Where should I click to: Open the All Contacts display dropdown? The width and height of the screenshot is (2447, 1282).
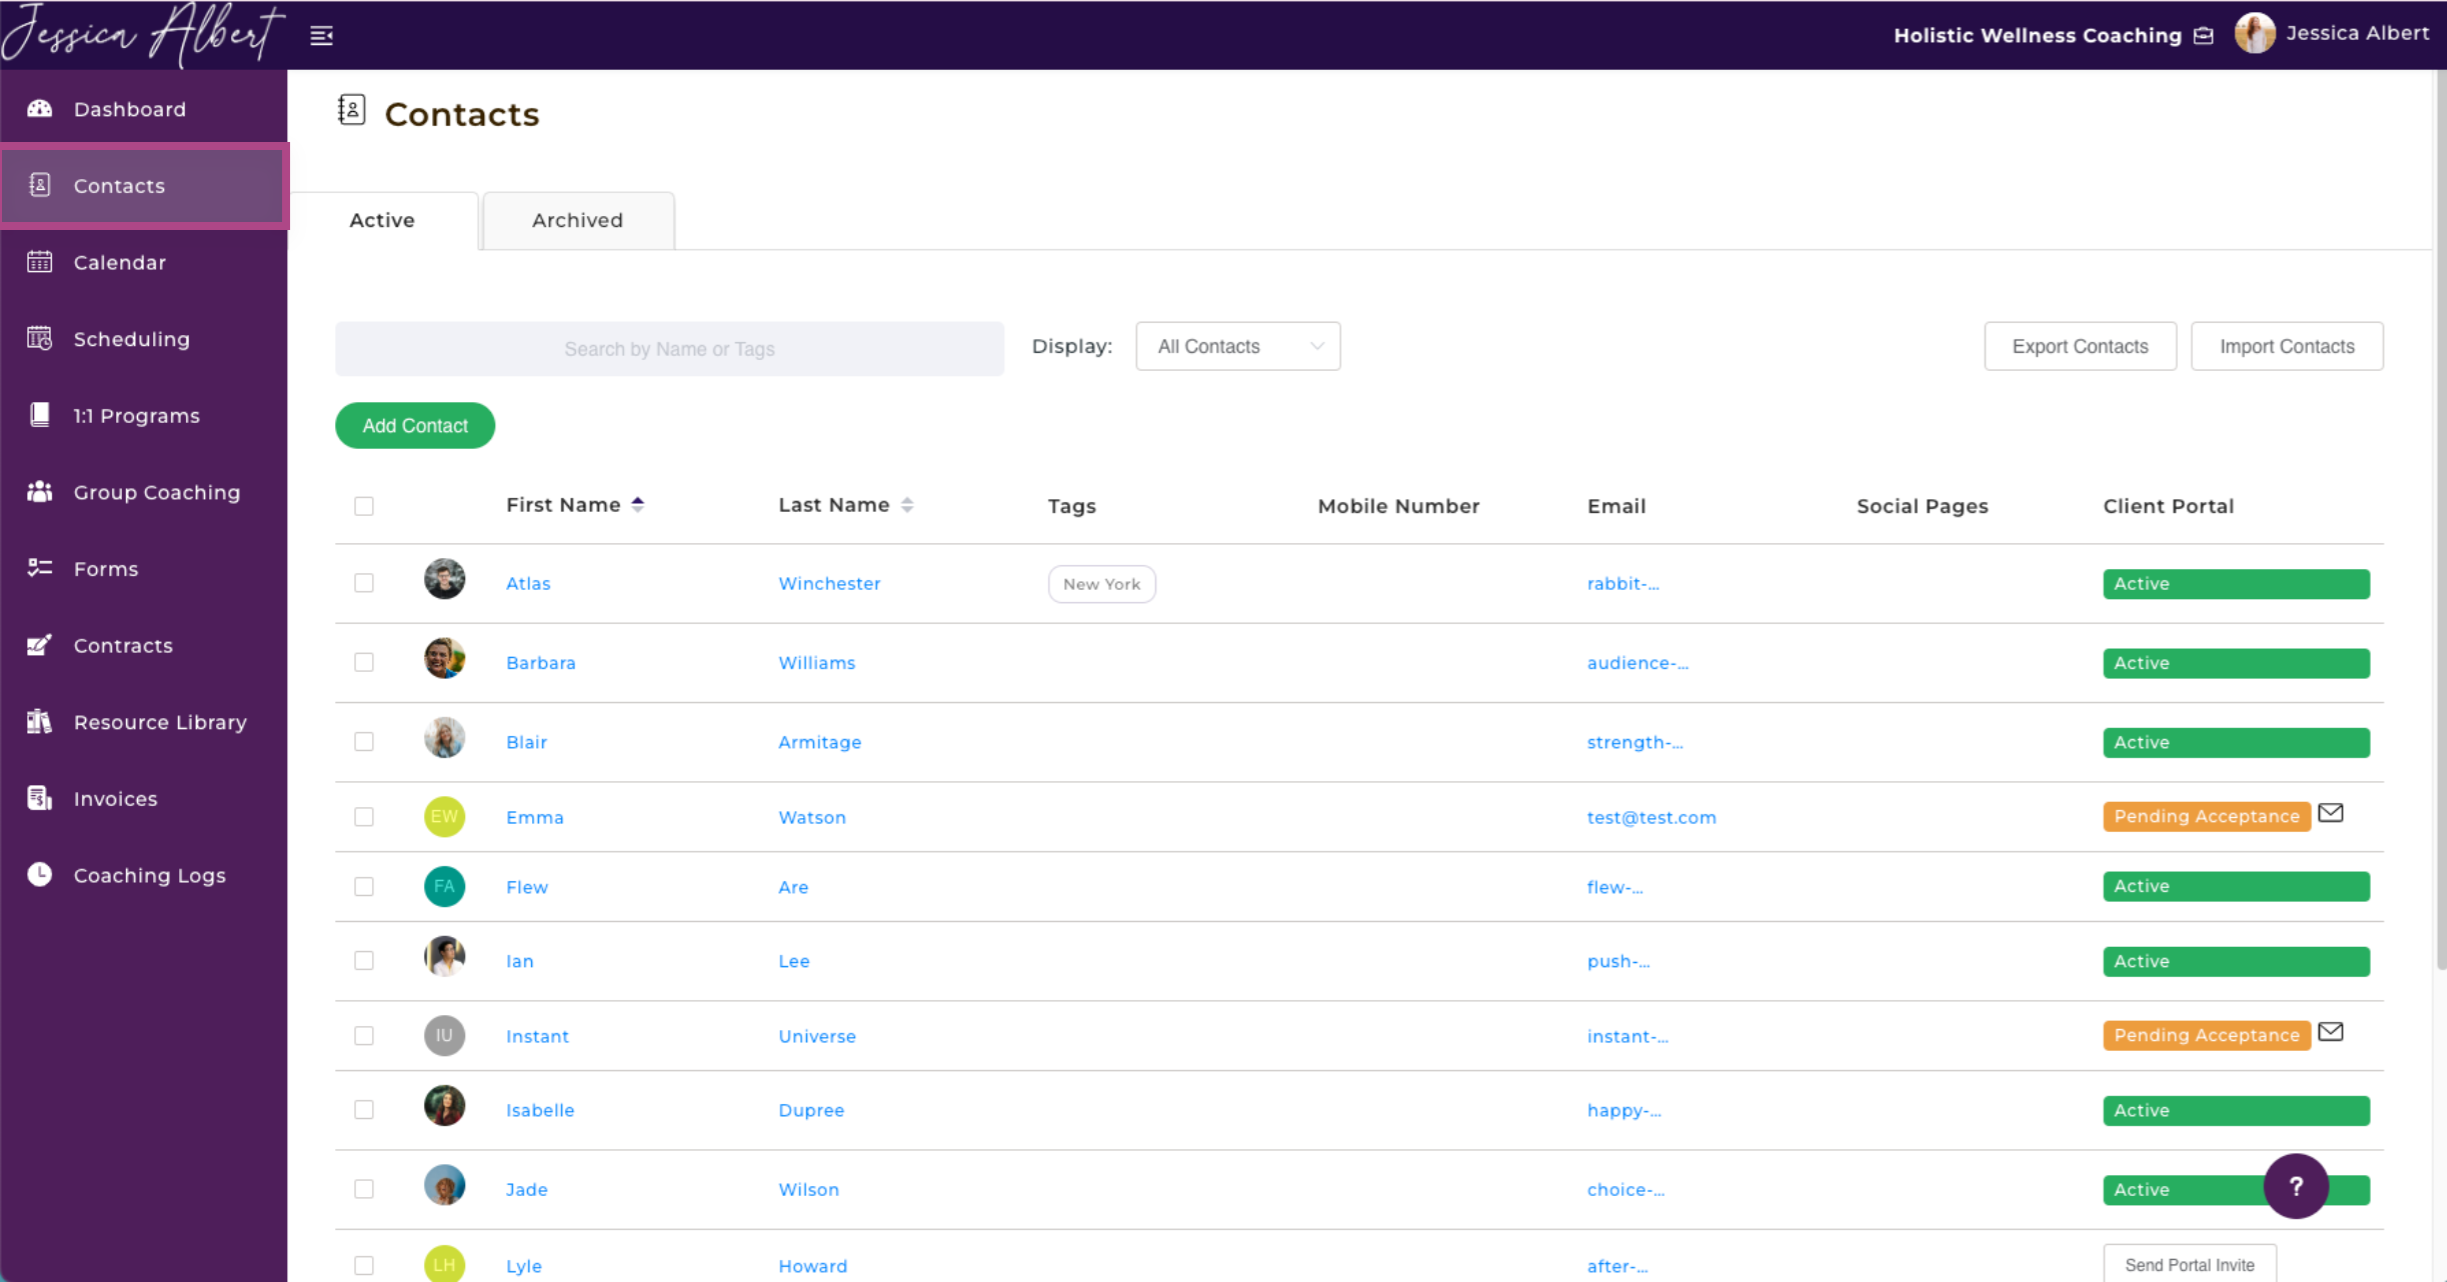click(1238, 346)
